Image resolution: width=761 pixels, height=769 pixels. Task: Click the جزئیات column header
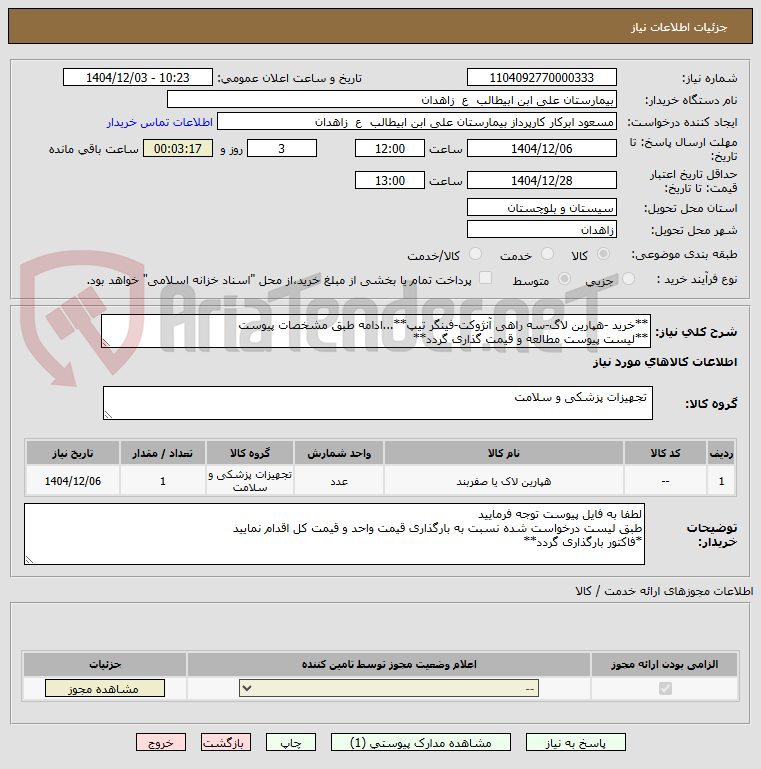[x=105, y=664]
